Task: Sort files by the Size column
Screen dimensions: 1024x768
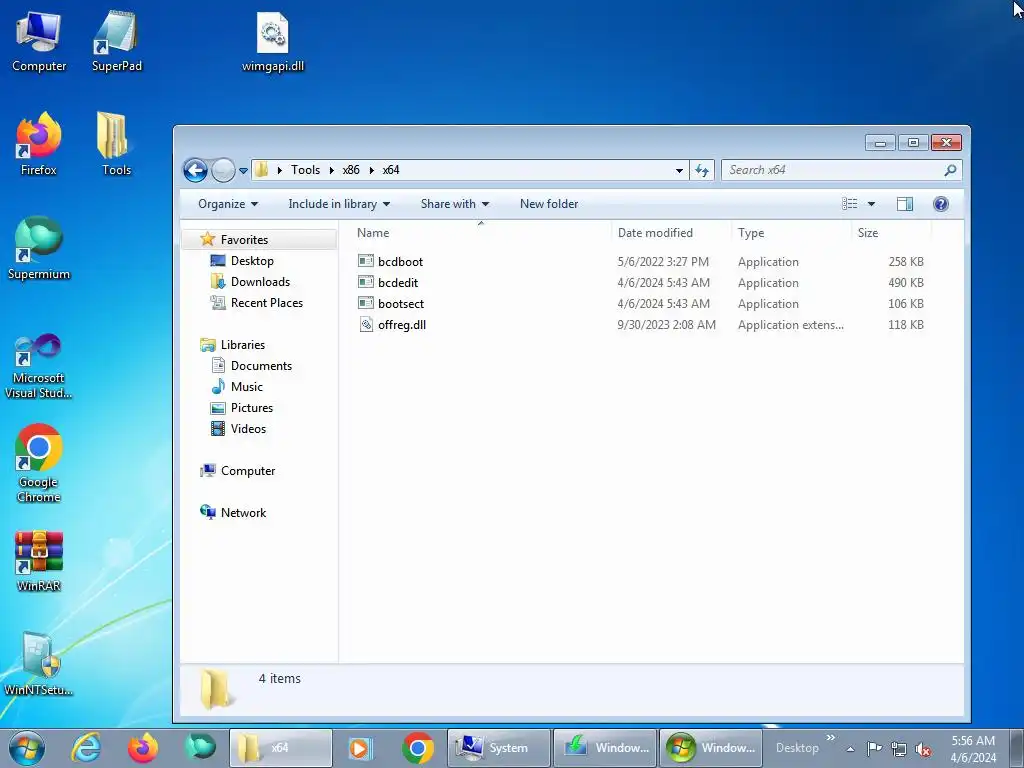Action: 868,232
